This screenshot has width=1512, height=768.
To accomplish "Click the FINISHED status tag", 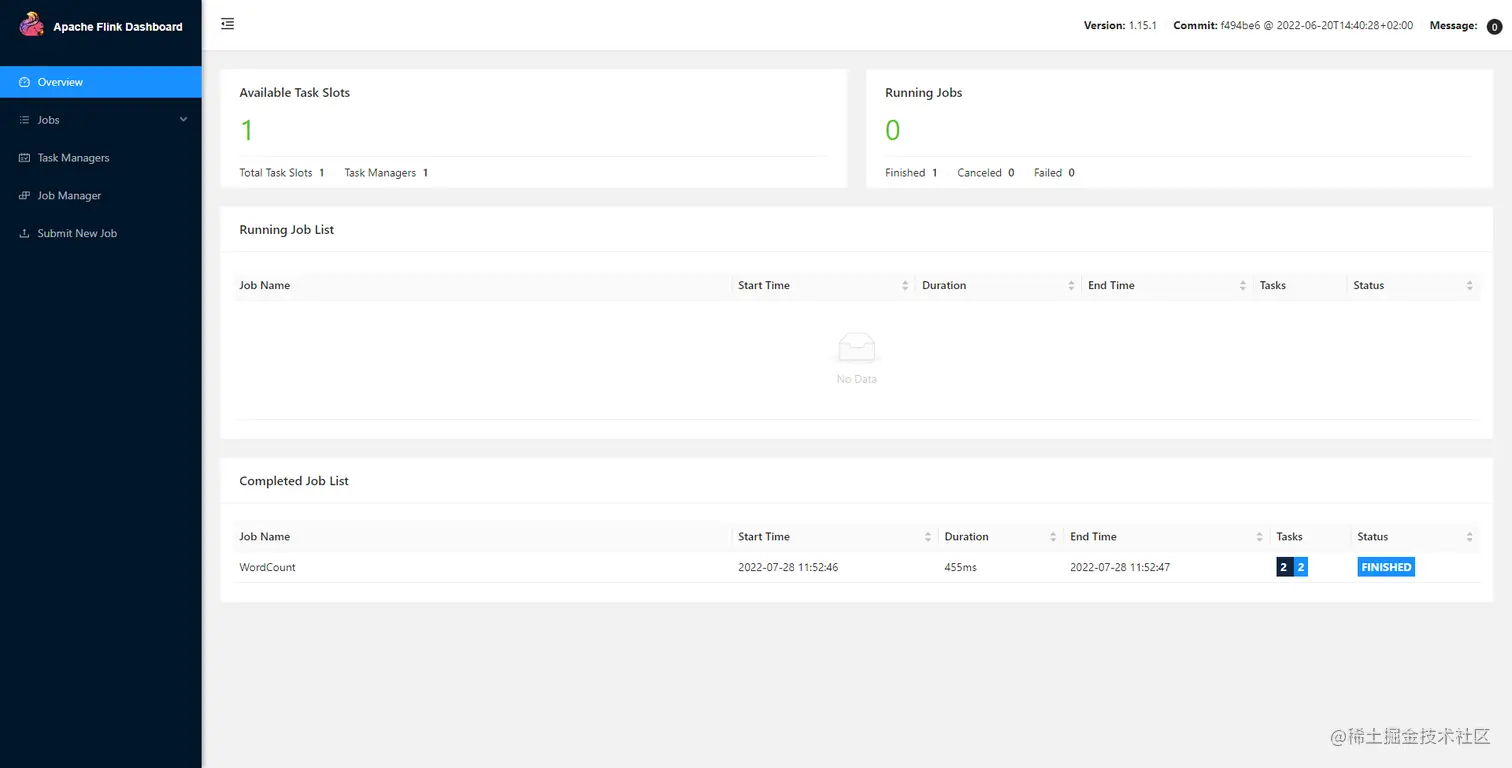I will point(1386,567).
